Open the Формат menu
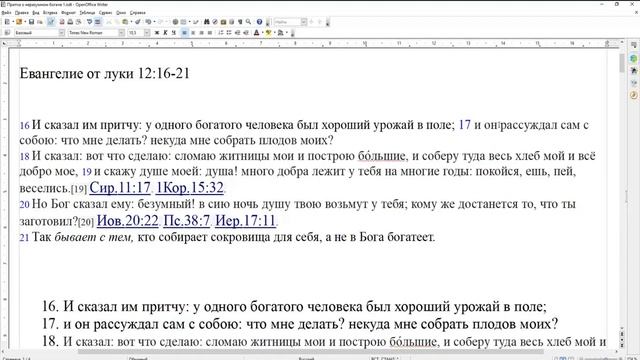Viewport: 640px width, 360px height. click(x=68, y=13)
